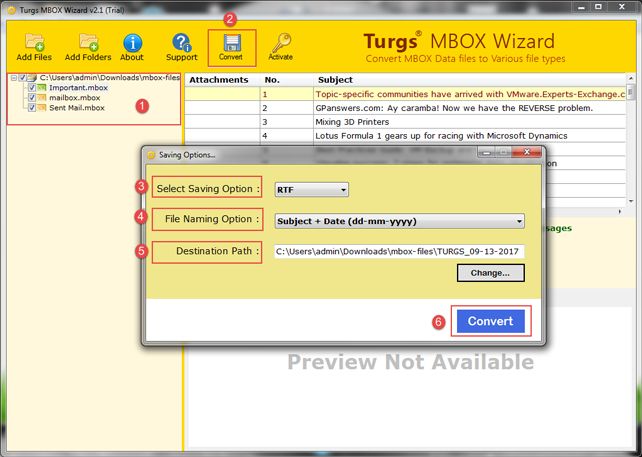Maximize the Turgs MBOX Wizard window
Screen dimensions: 642x457
click(x=599, y=7)
